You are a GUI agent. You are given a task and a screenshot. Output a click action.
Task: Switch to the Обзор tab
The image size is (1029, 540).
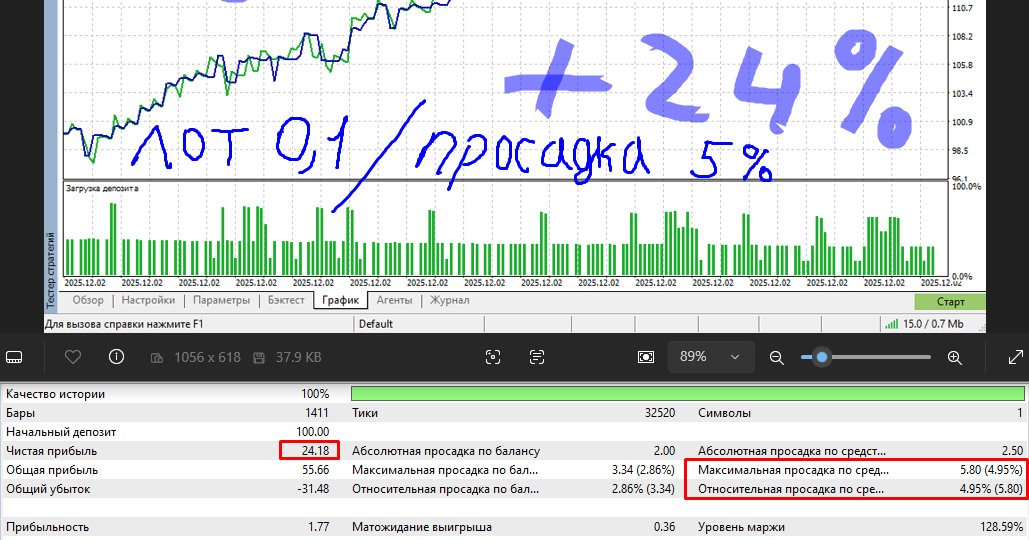click(x=88, y=300)
